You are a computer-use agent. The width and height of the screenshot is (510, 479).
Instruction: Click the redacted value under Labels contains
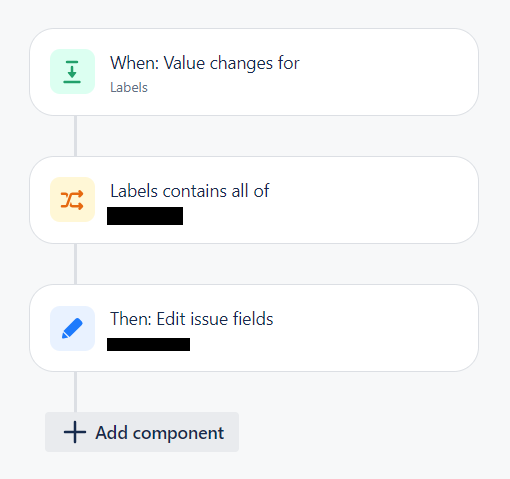[x=145, y=216]
